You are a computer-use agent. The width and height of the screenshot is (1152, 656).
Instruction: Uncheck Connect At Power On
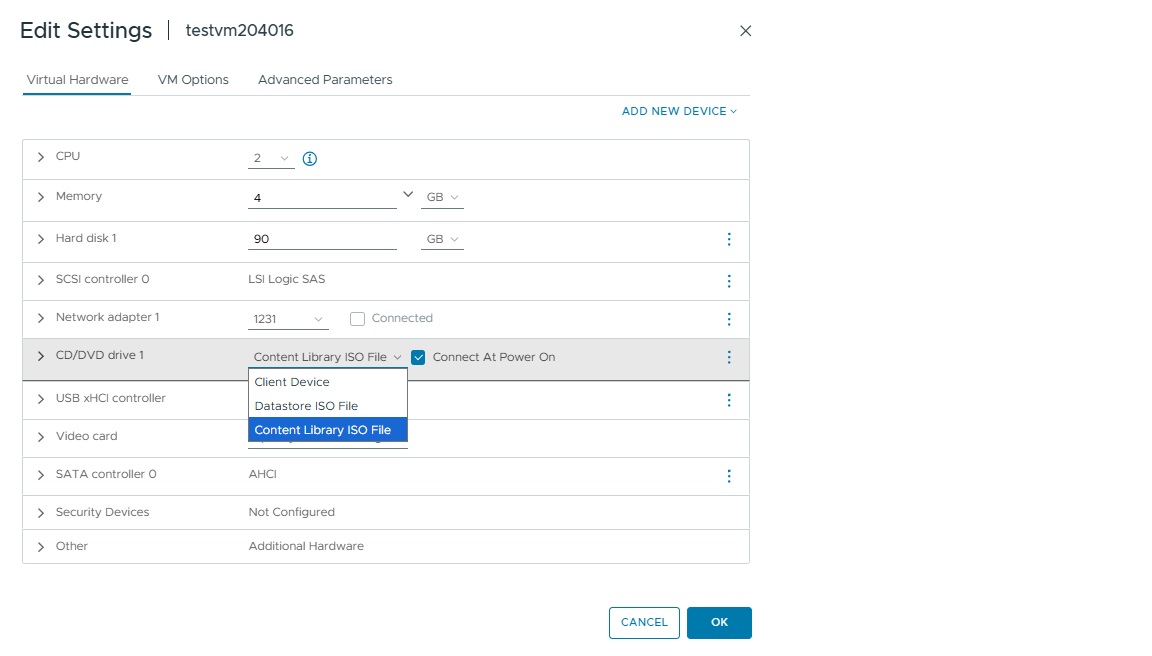pos(417,356)
